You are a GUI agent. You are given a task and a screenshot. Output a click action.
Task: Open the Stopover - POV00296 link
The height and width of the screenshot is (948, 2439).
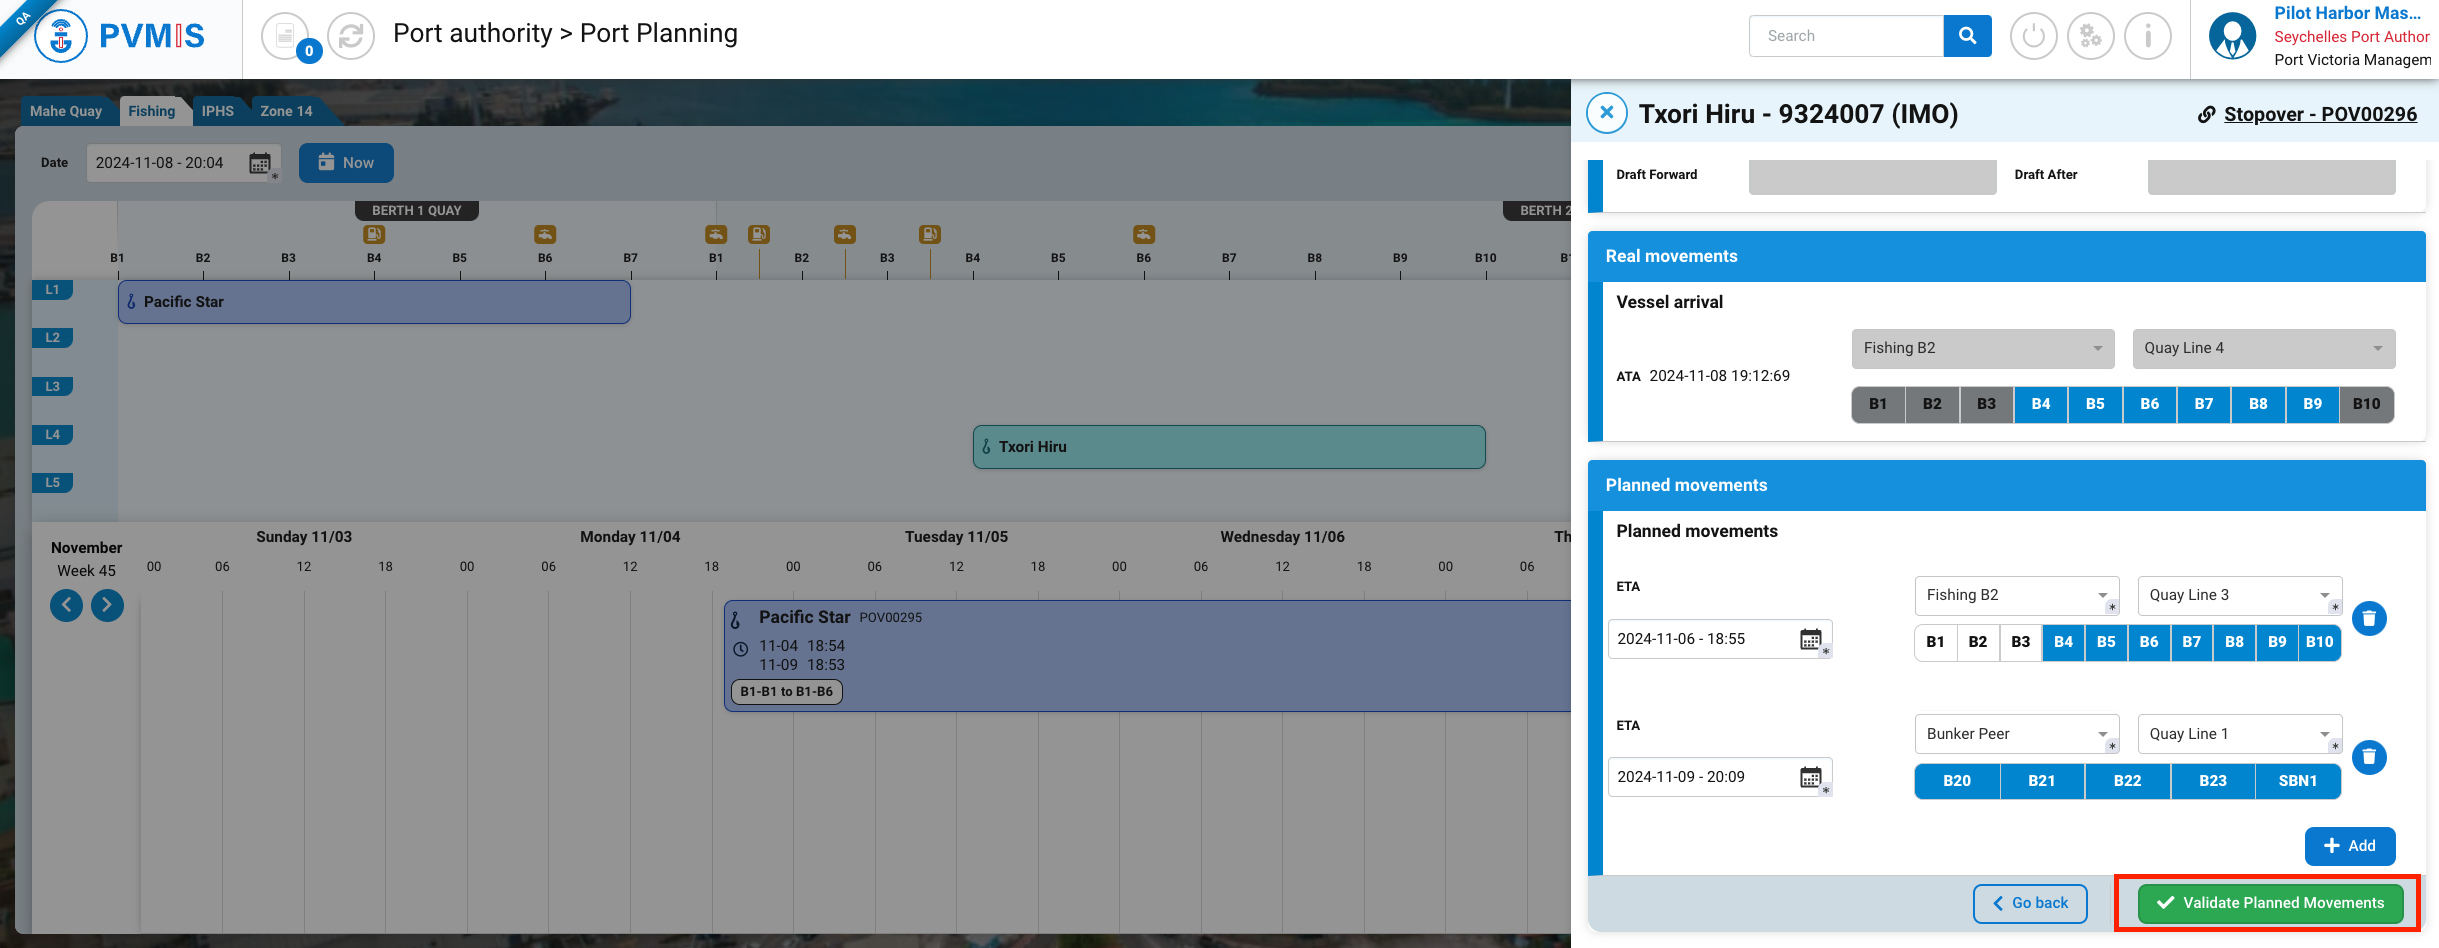click(2319, 114)
